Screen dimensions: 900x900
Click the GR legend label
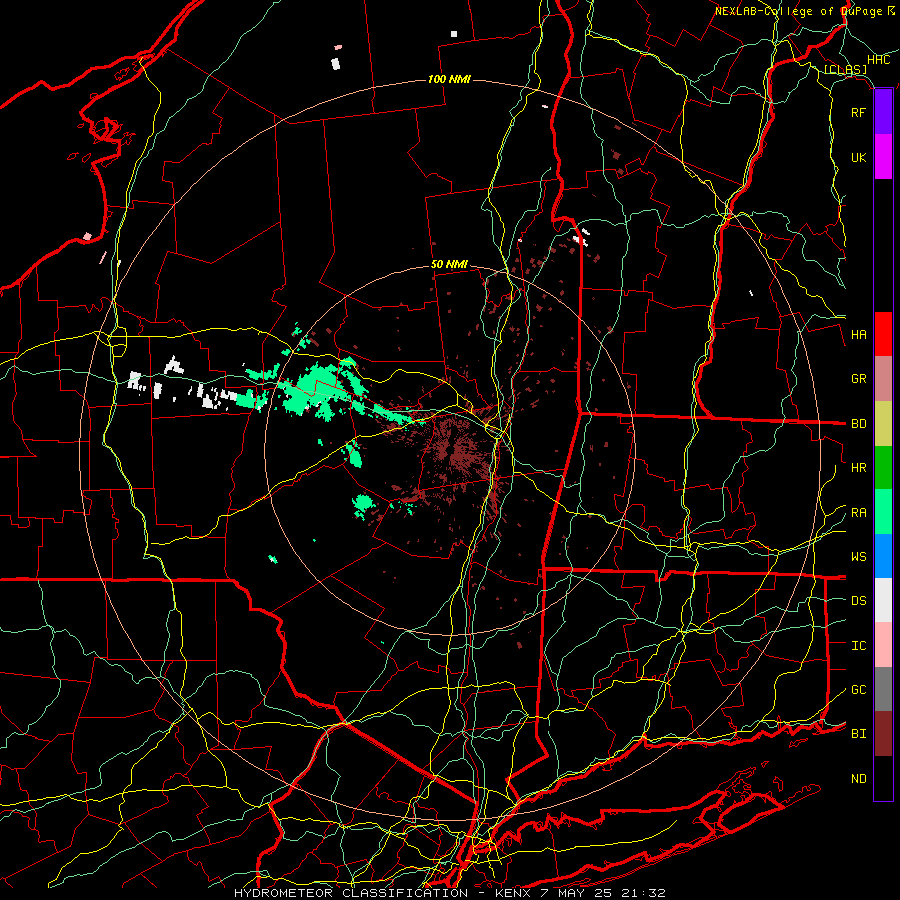click(x=858, y=379)
